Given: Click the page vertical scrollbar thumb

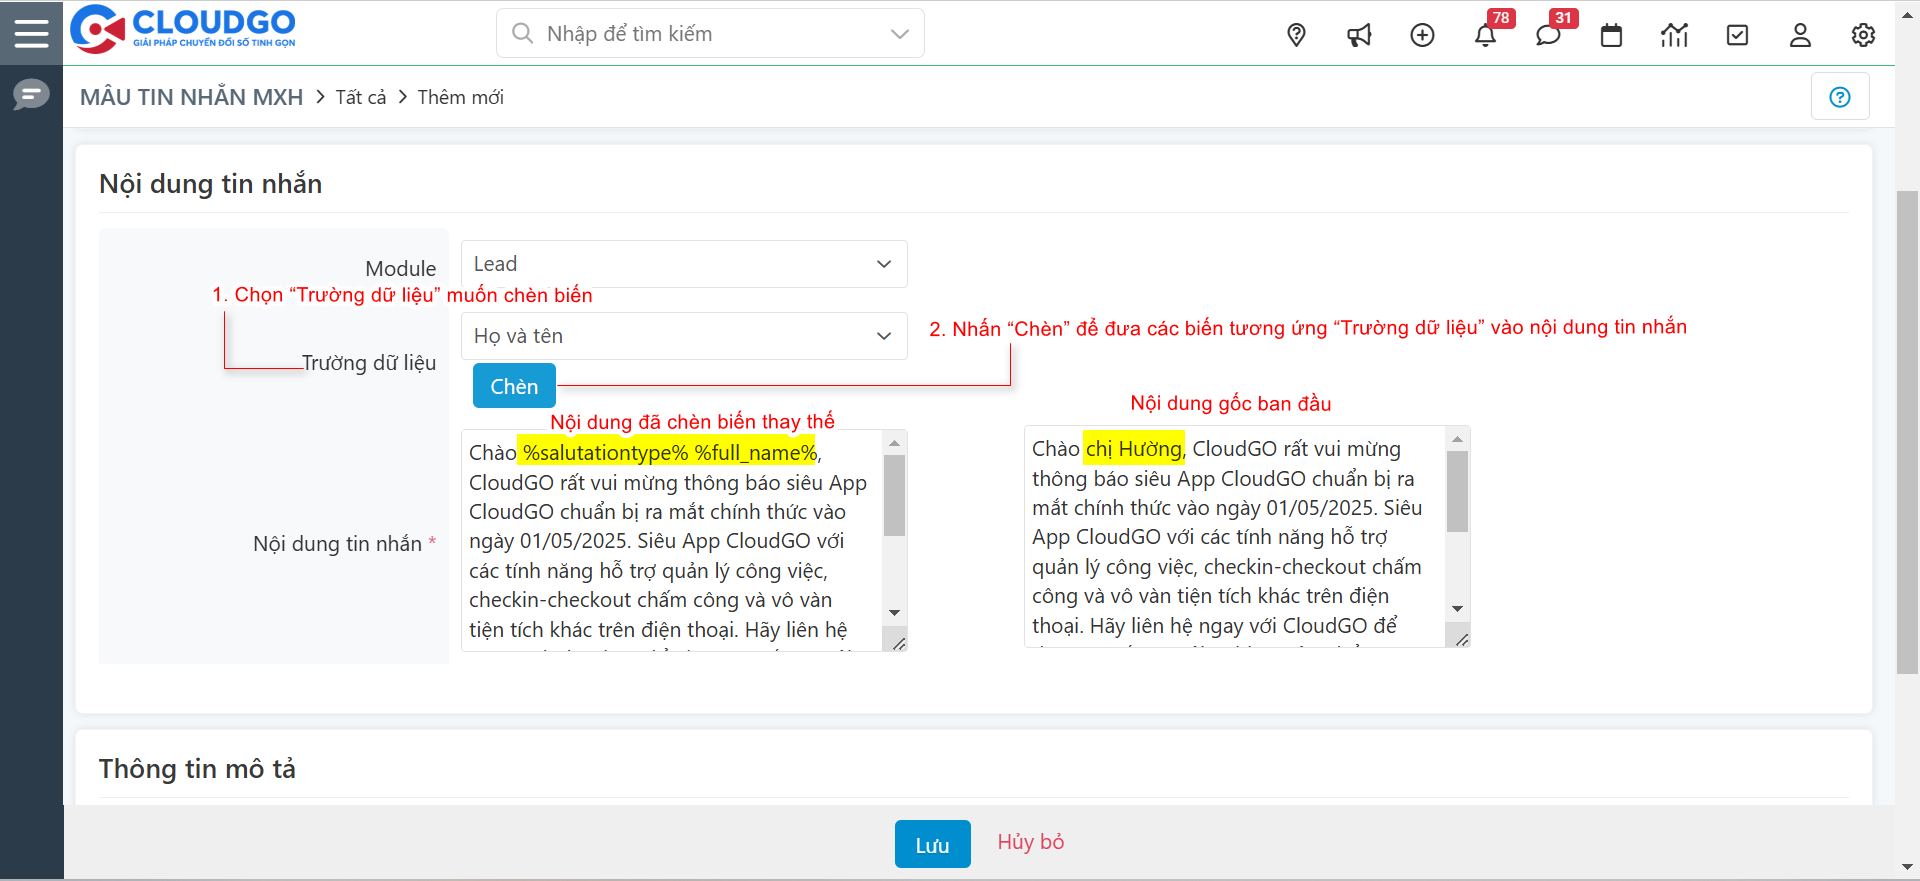Looking at the screenshot, I should [x=1908, y=432].
